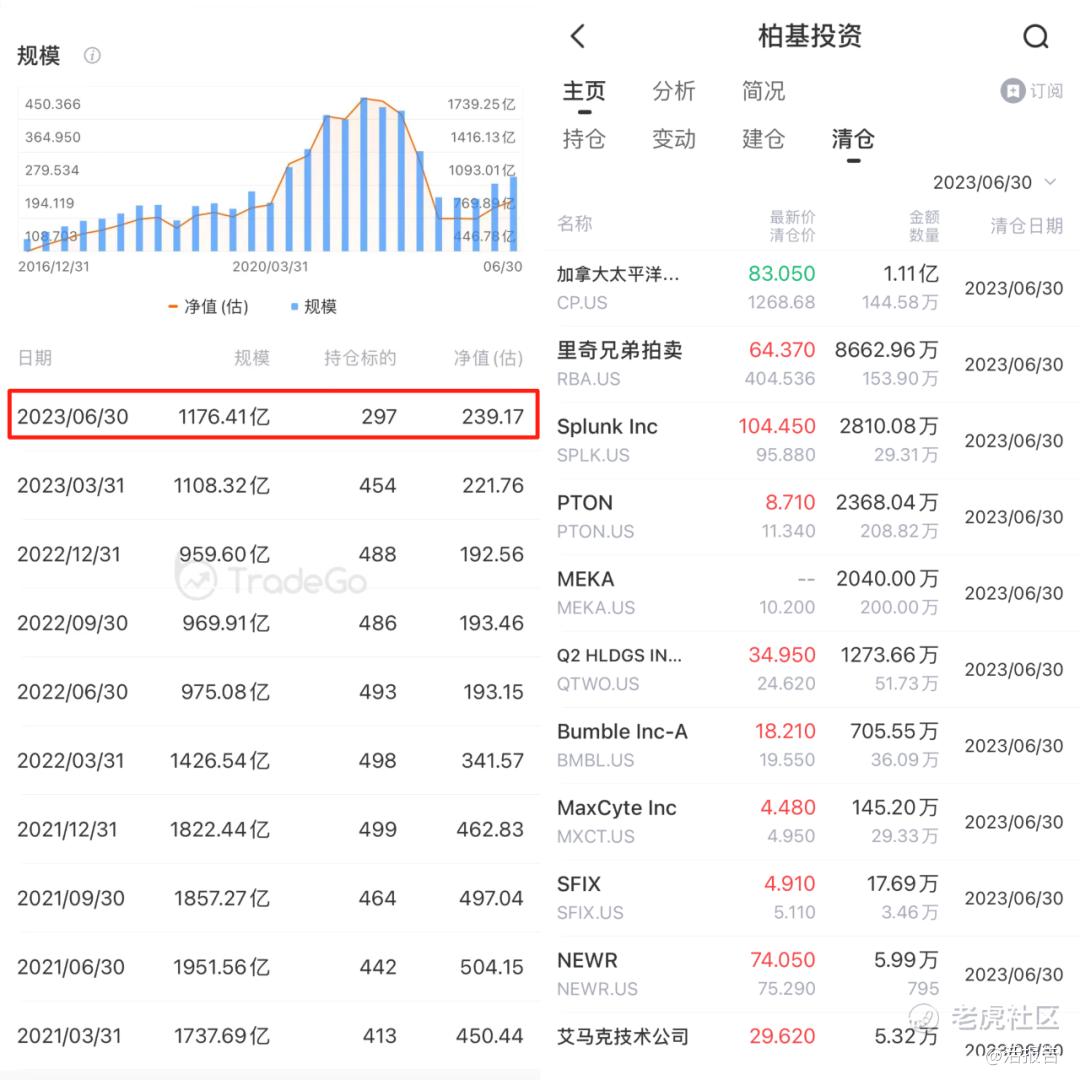Image resolution: width=1080 pixels, height=1080 pixels.
Task: Select the 清仓 sub-tab
Action: pyautogui.click(x=853, y=139)
